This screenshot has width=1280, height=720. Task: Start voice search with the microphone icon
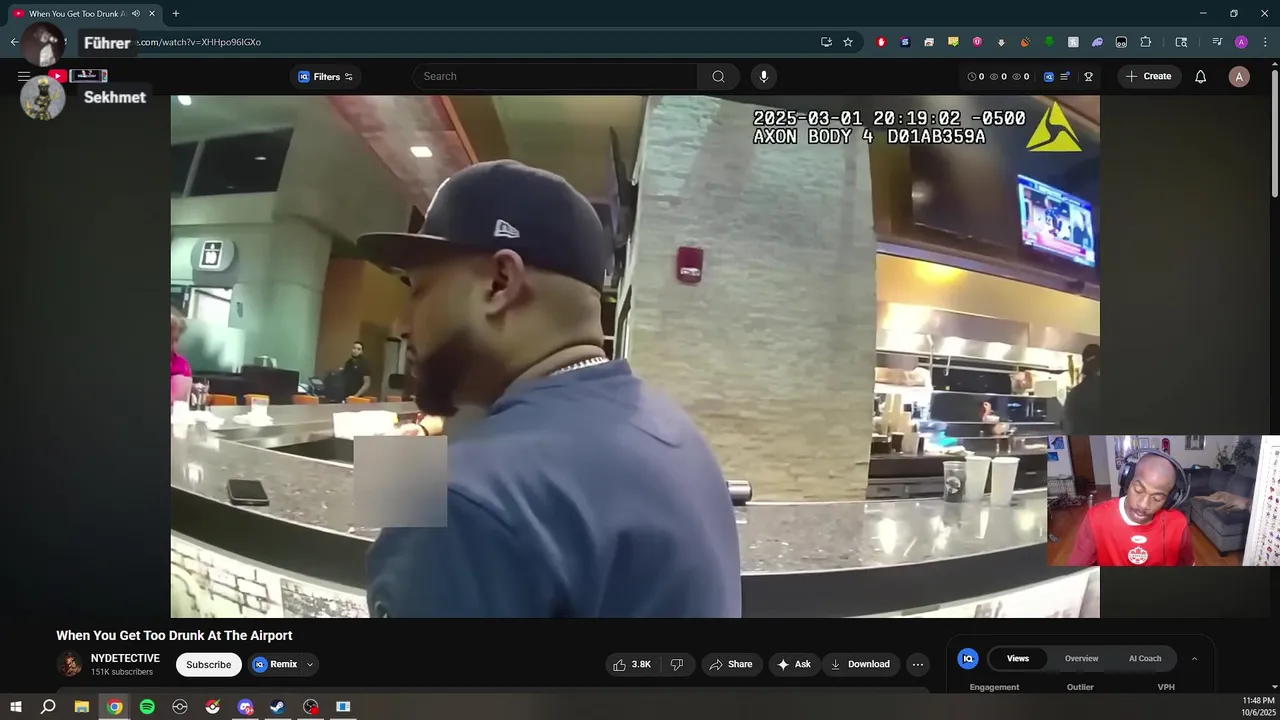coord(764,77)
